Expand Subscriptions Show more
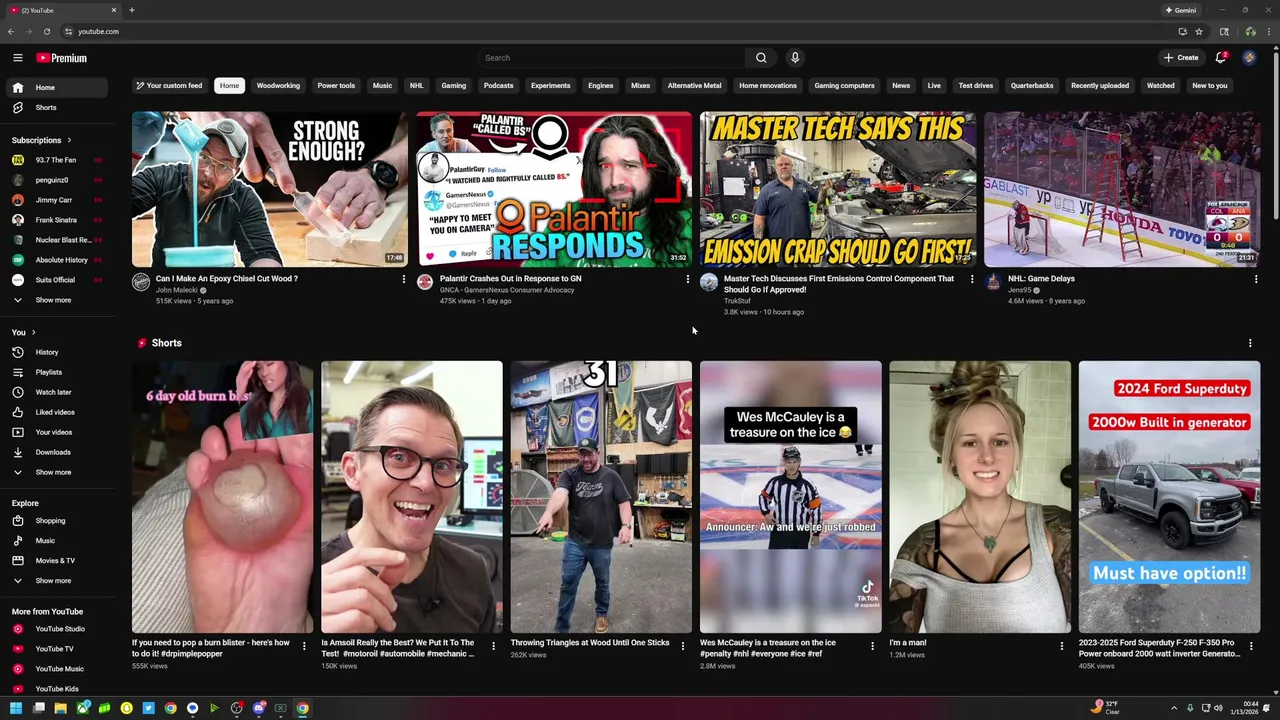This screenshot has width=1280, height=720. click(55, 300)
